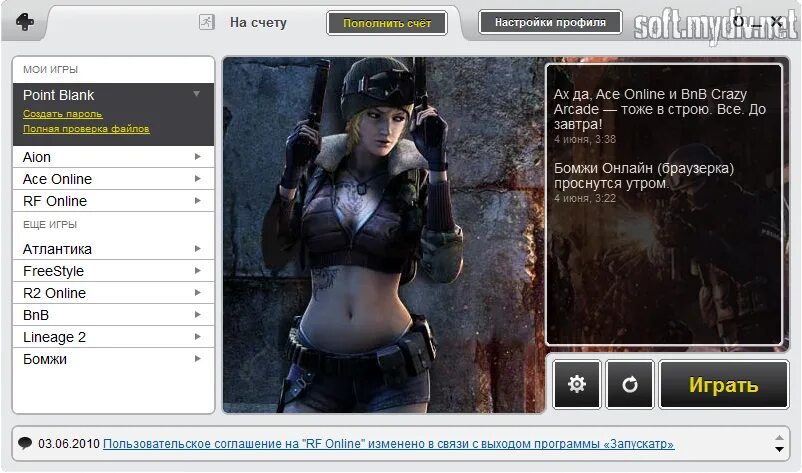The height and width of the screenshot is (473, 802).
Task: Select RF Online game entry
Action: (x=113, y=201)
